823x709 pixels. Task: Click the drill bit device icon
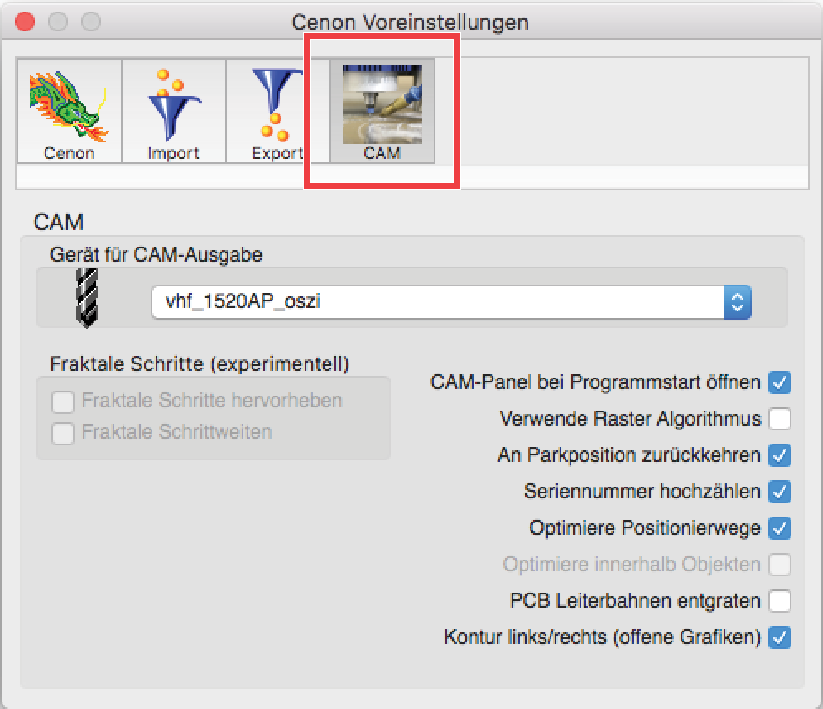pos(87,298)
